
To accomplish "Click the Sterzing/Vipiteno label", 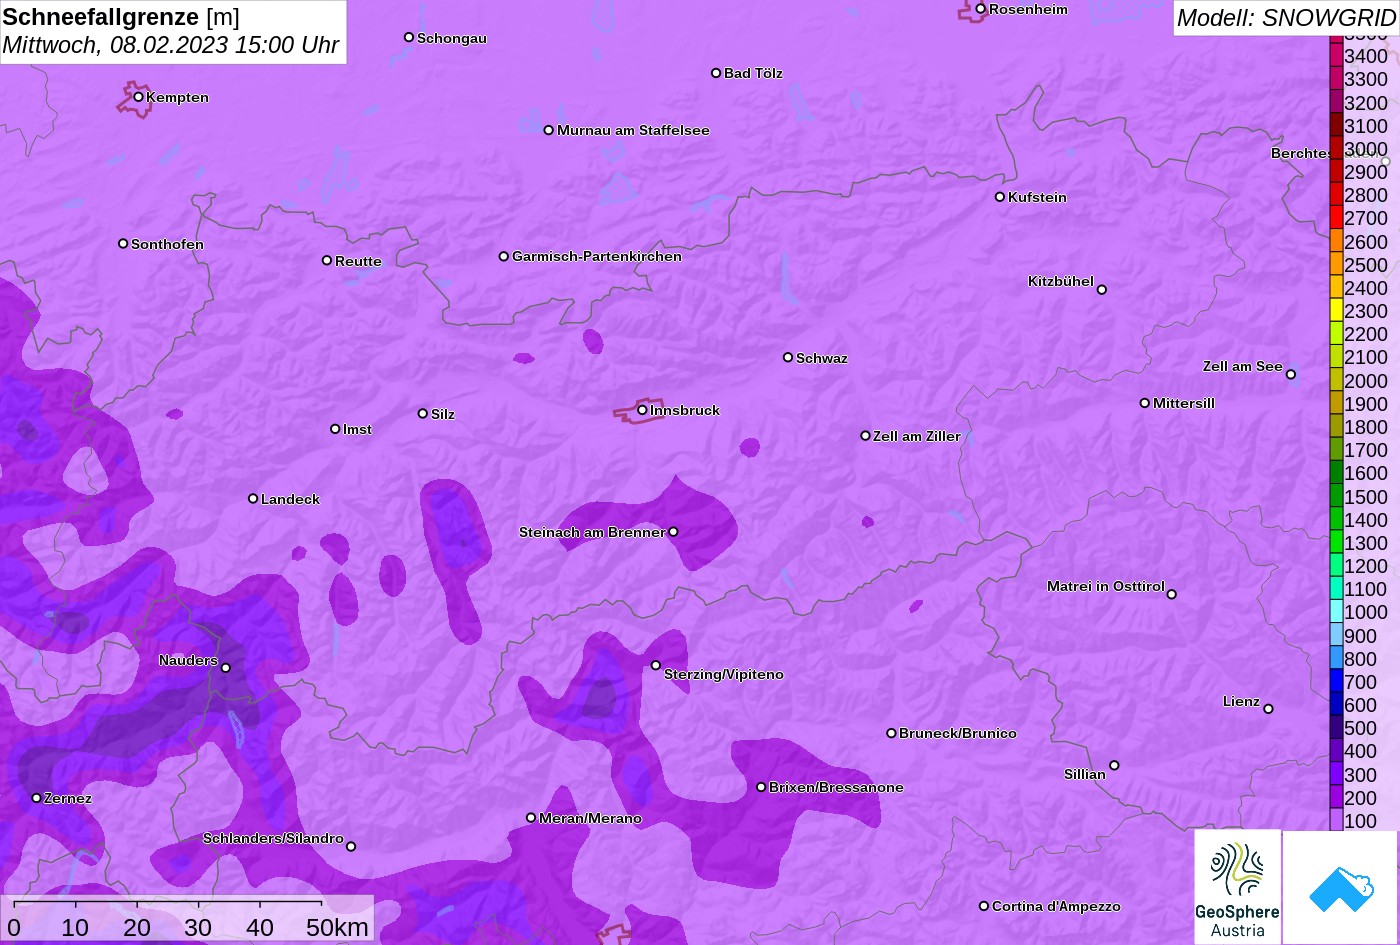I will point(724,674).
